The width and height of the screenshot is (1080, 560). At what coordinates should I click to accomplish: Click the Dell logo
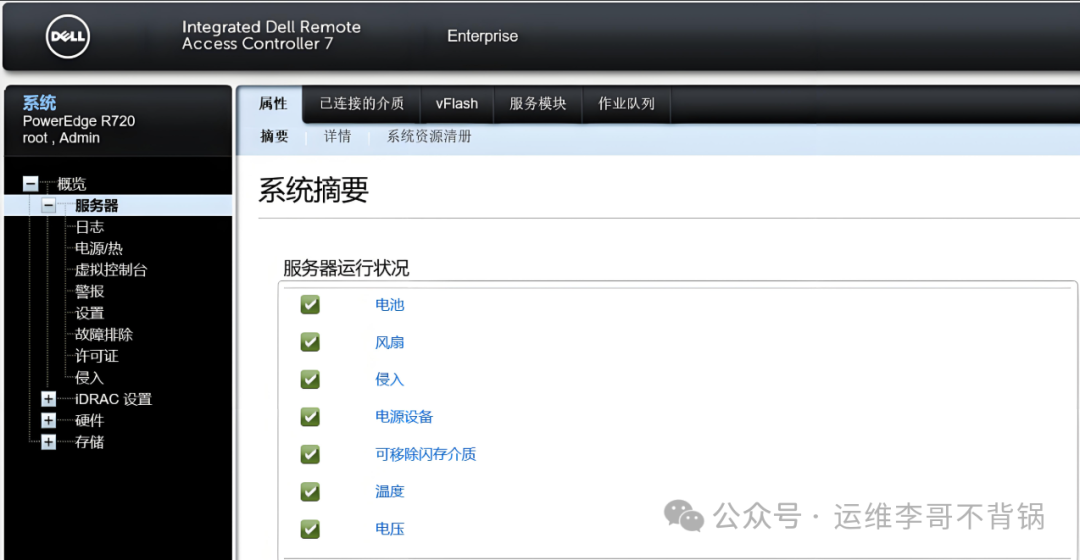point(68,36)
